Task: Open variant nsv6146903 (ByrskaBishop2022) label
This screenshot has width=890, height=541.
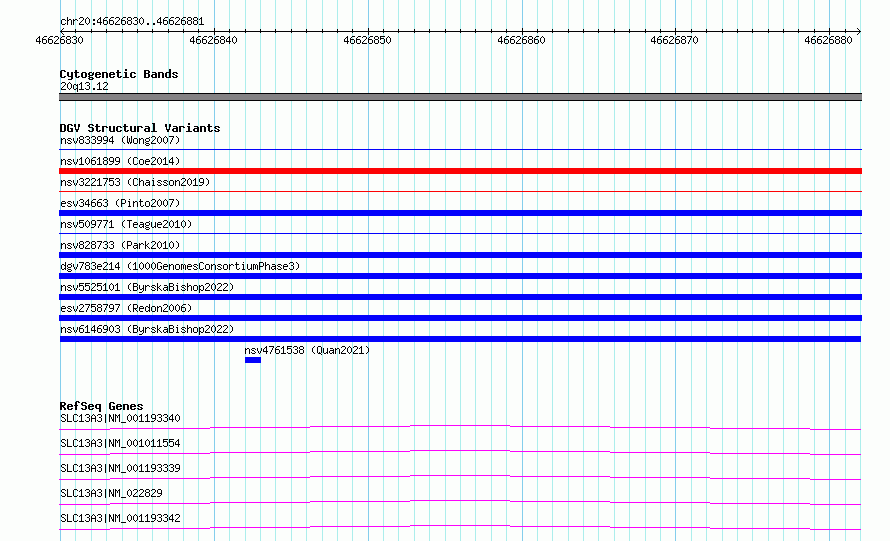Action: [147, 329]
